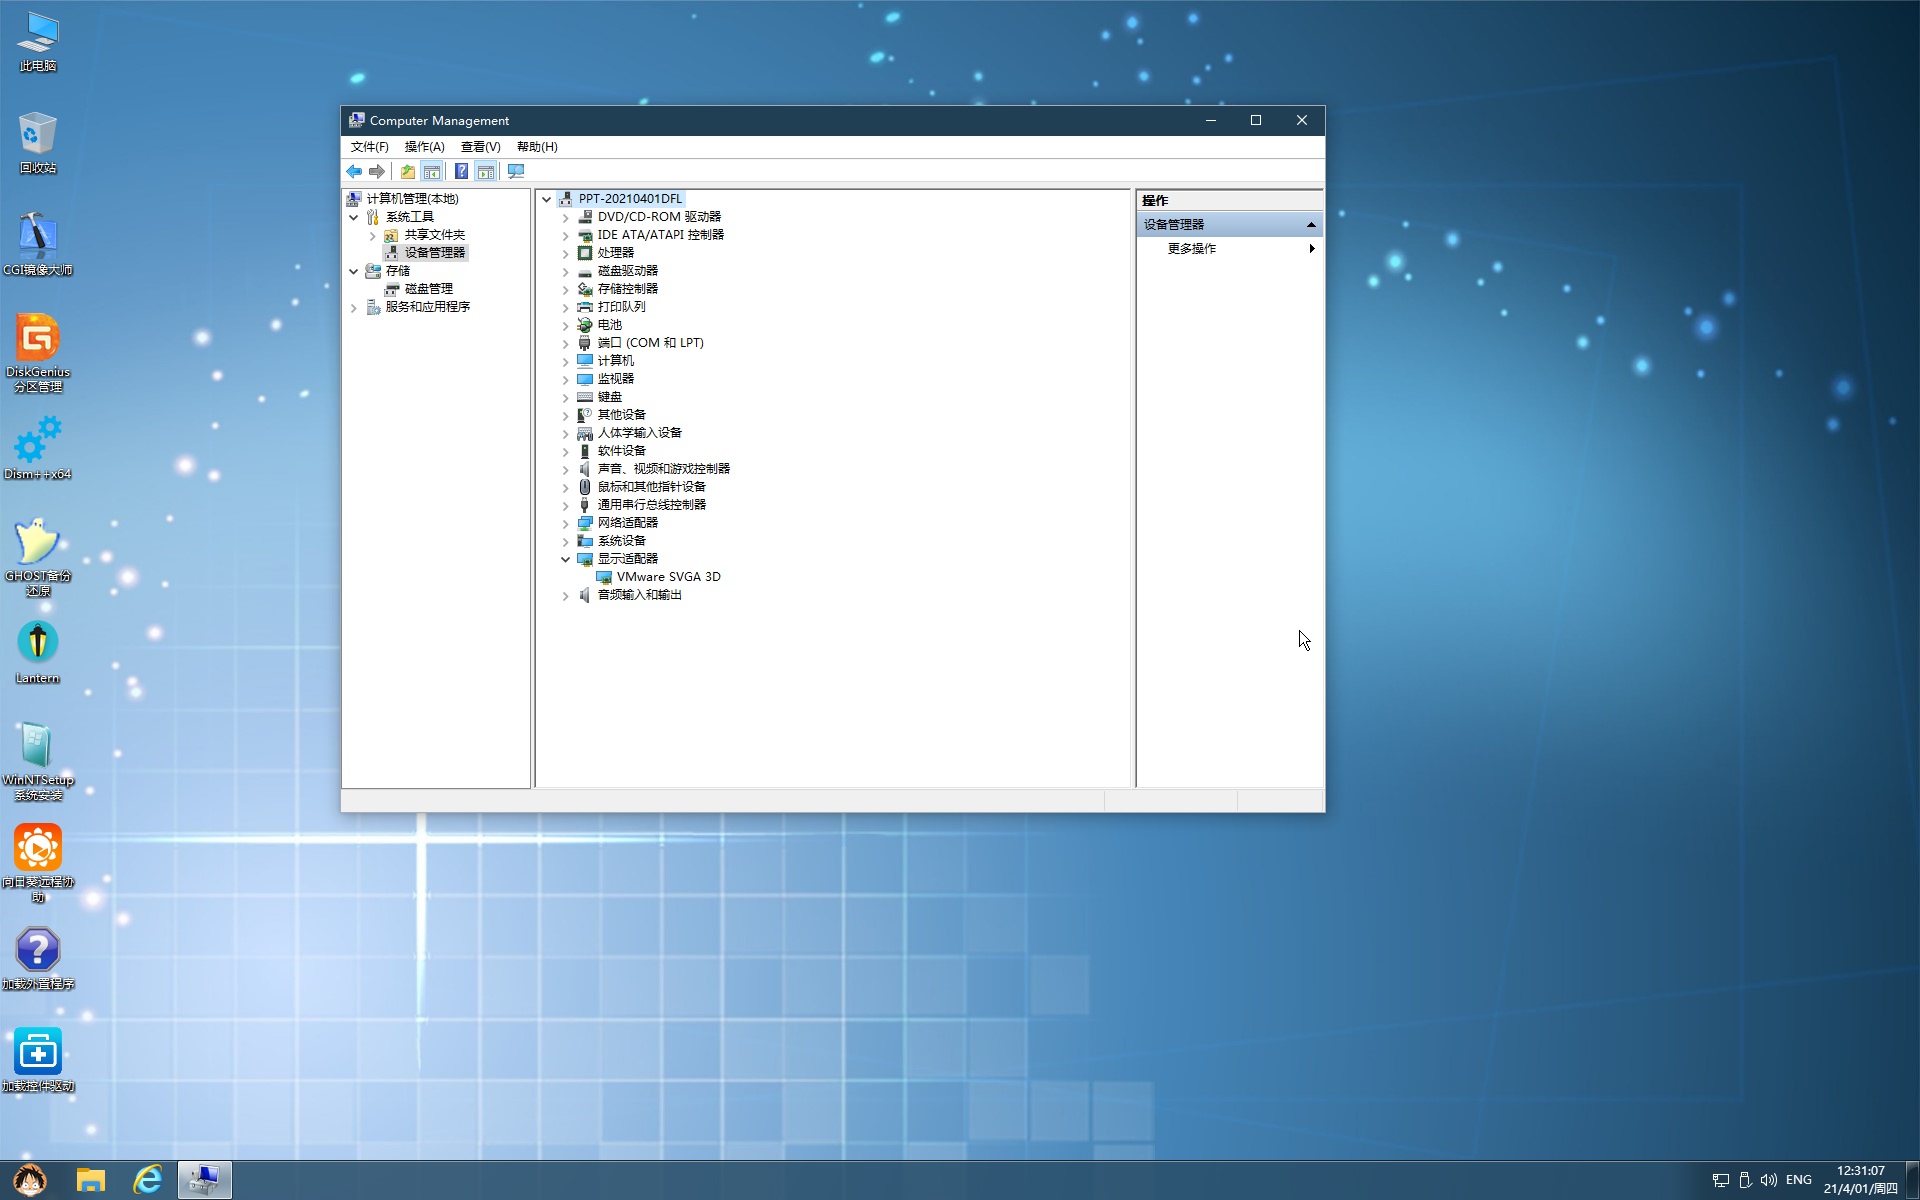Select 计算机管理(本地) root node
The height and width of the screenshot is (1200, 1920).
click(412, 199)
